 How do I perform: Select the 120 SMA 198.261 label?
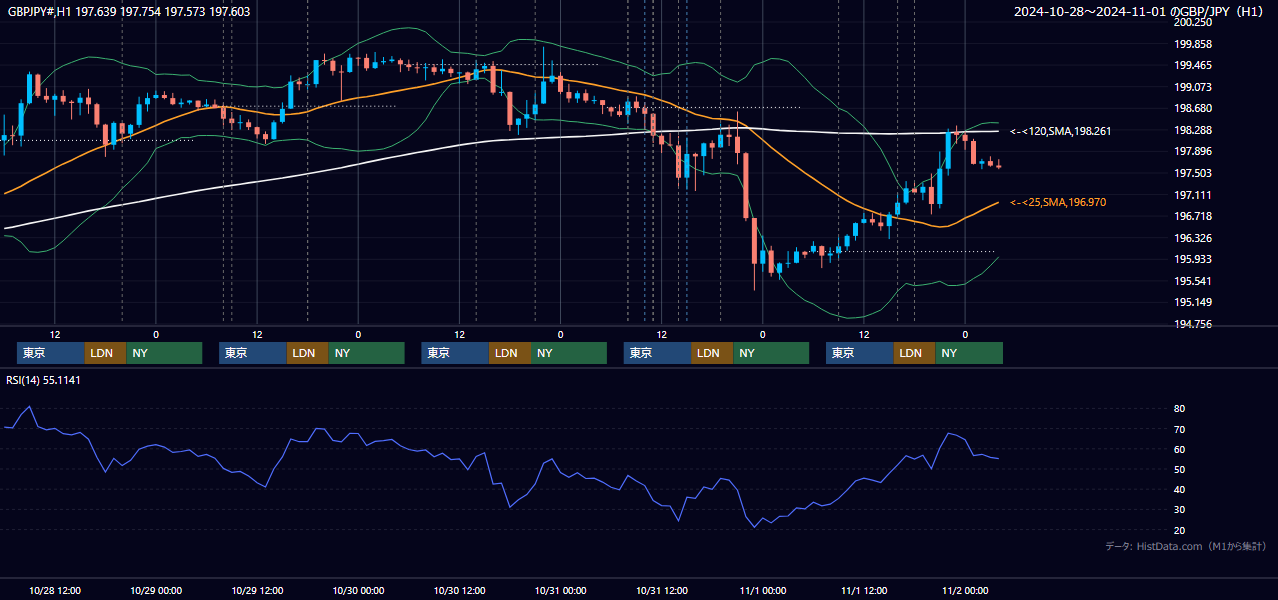1061,131
